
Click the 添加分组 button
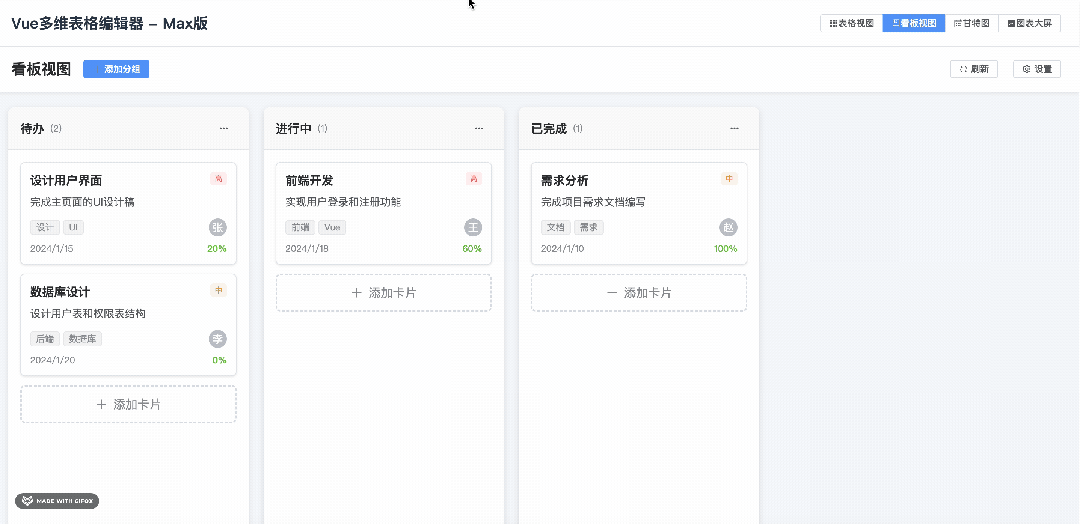click(116, 69)
